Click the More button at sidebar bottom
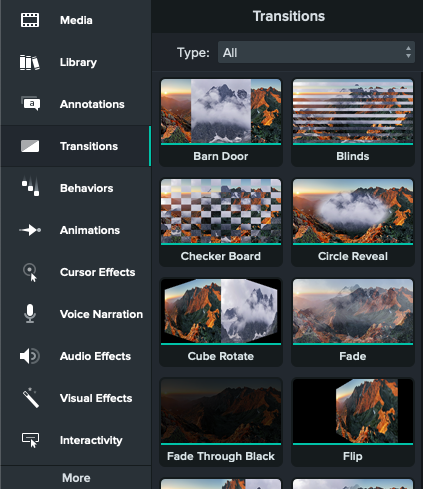Screen dimensions: 423x489 click(x=76, y=478)
